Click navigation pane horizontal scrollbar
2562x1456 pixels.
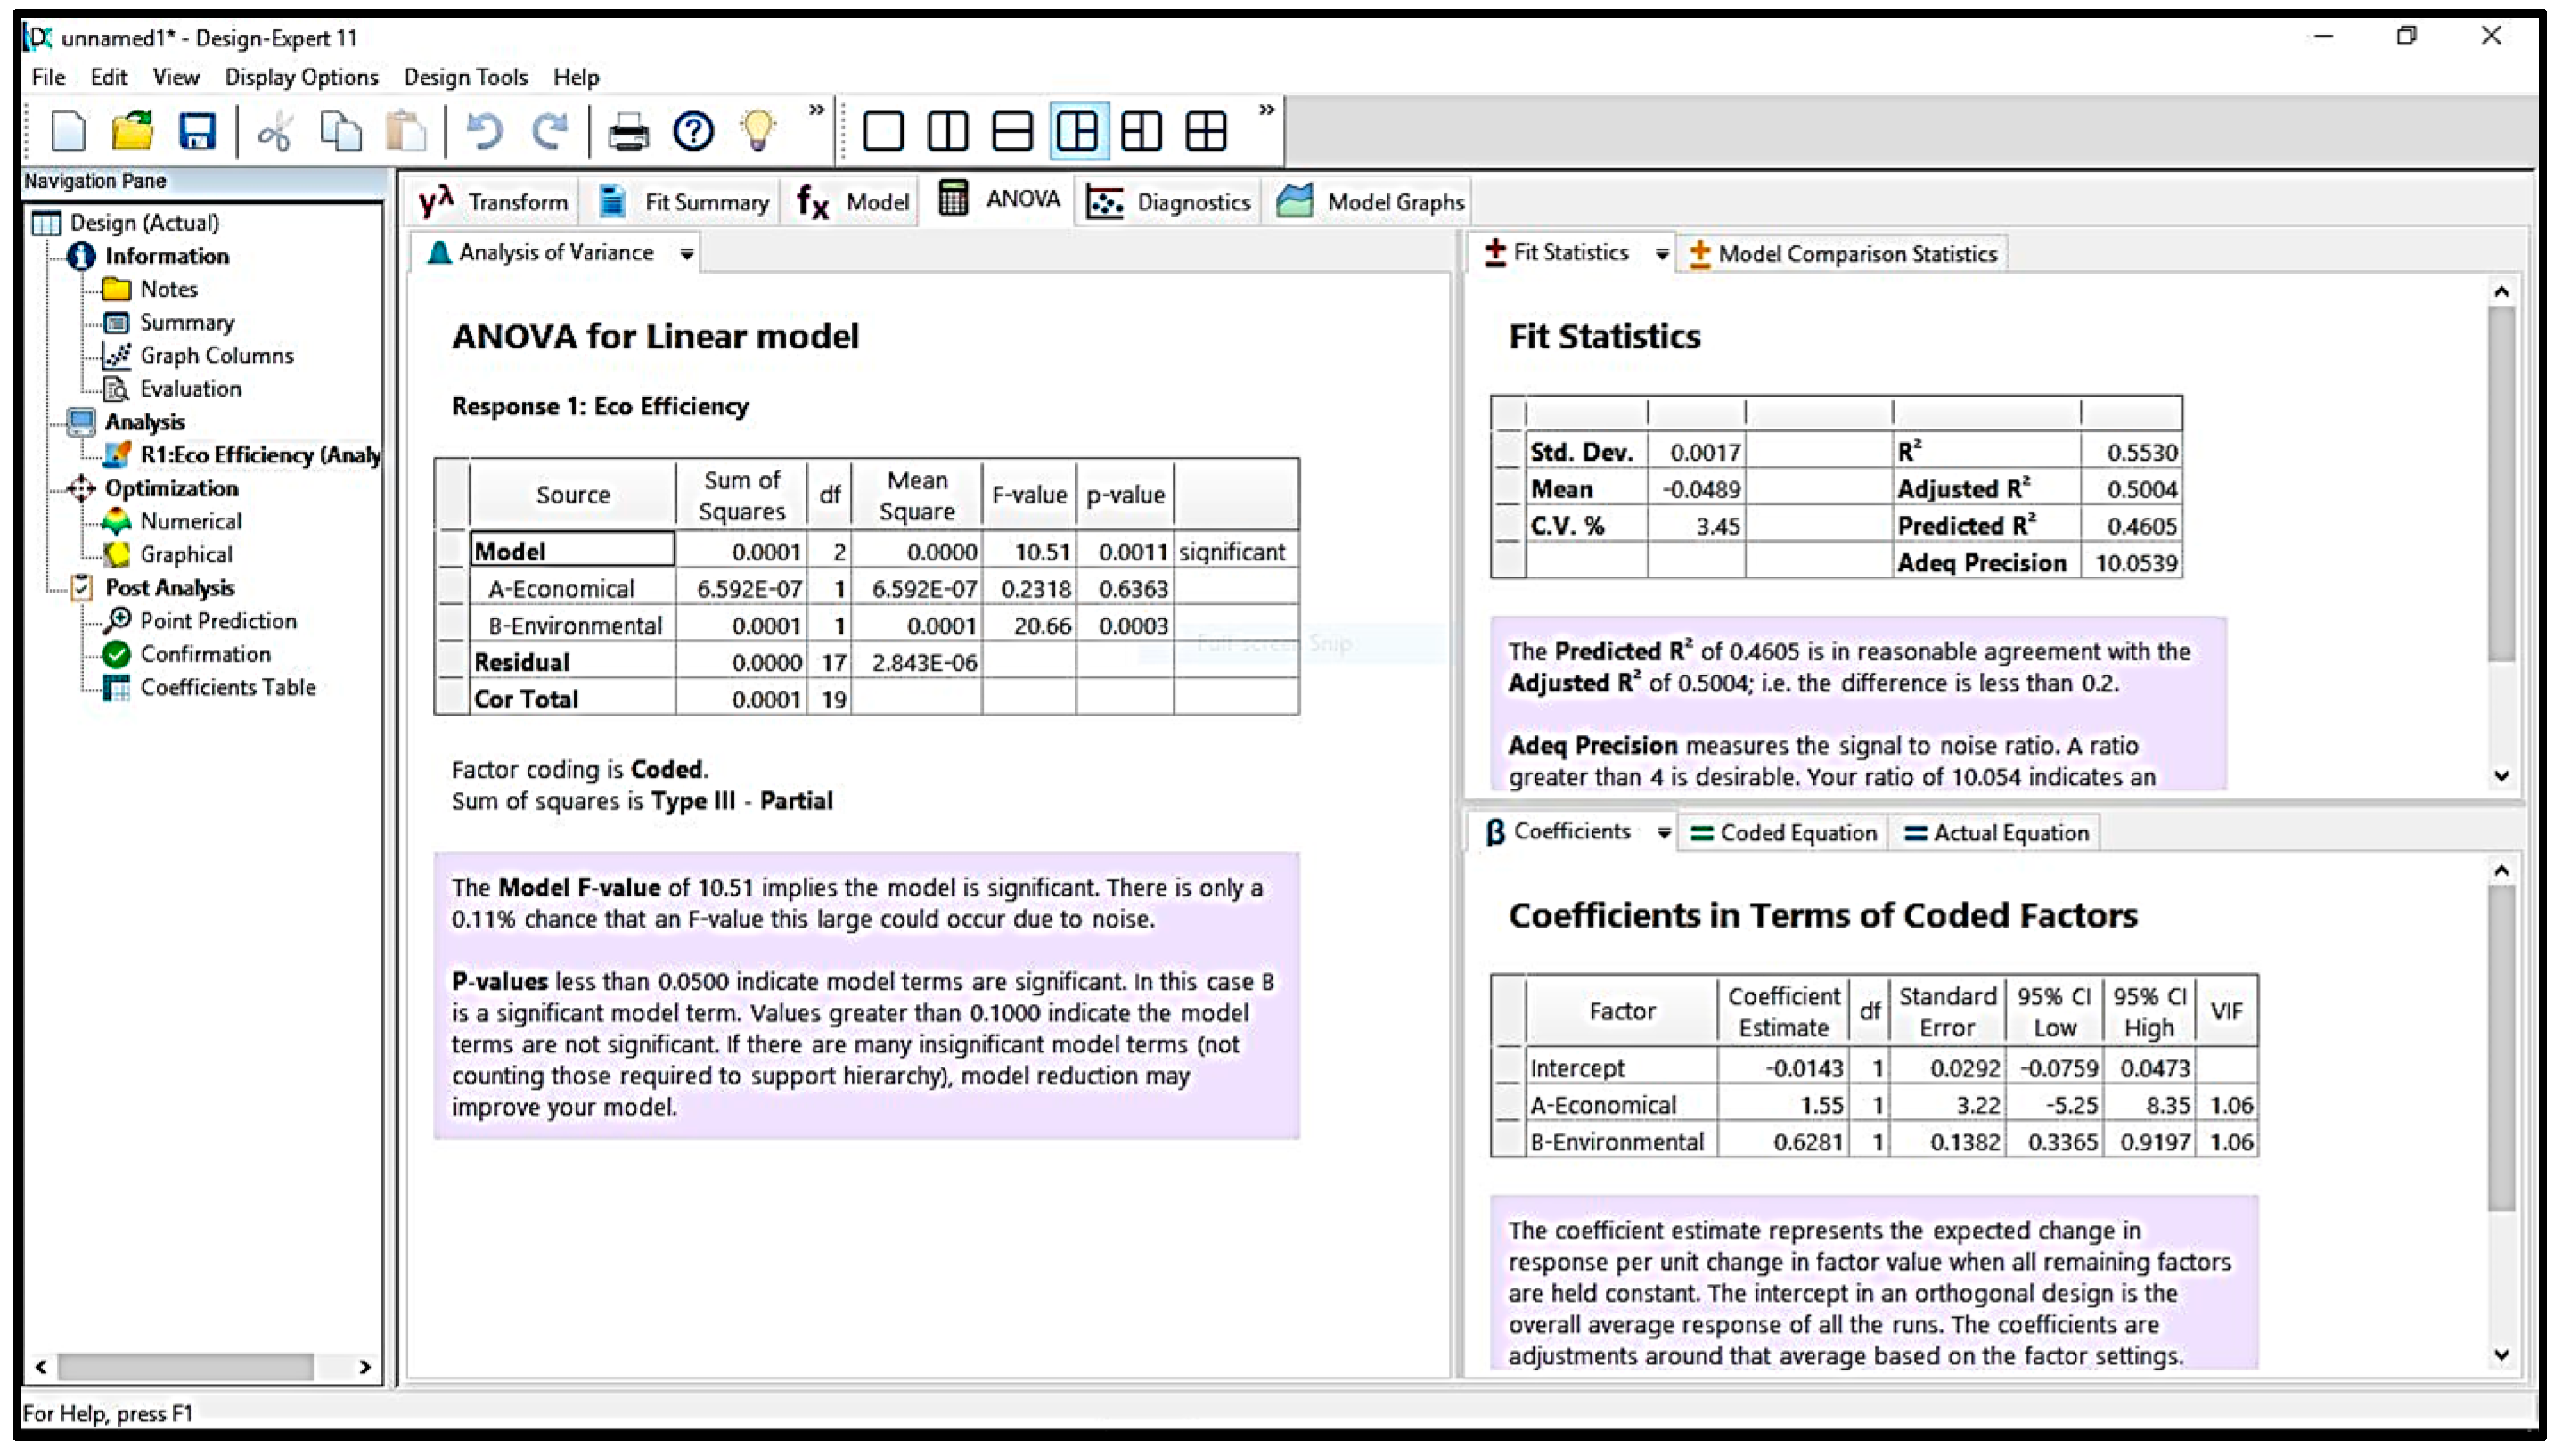click(x=185, y=1366)
